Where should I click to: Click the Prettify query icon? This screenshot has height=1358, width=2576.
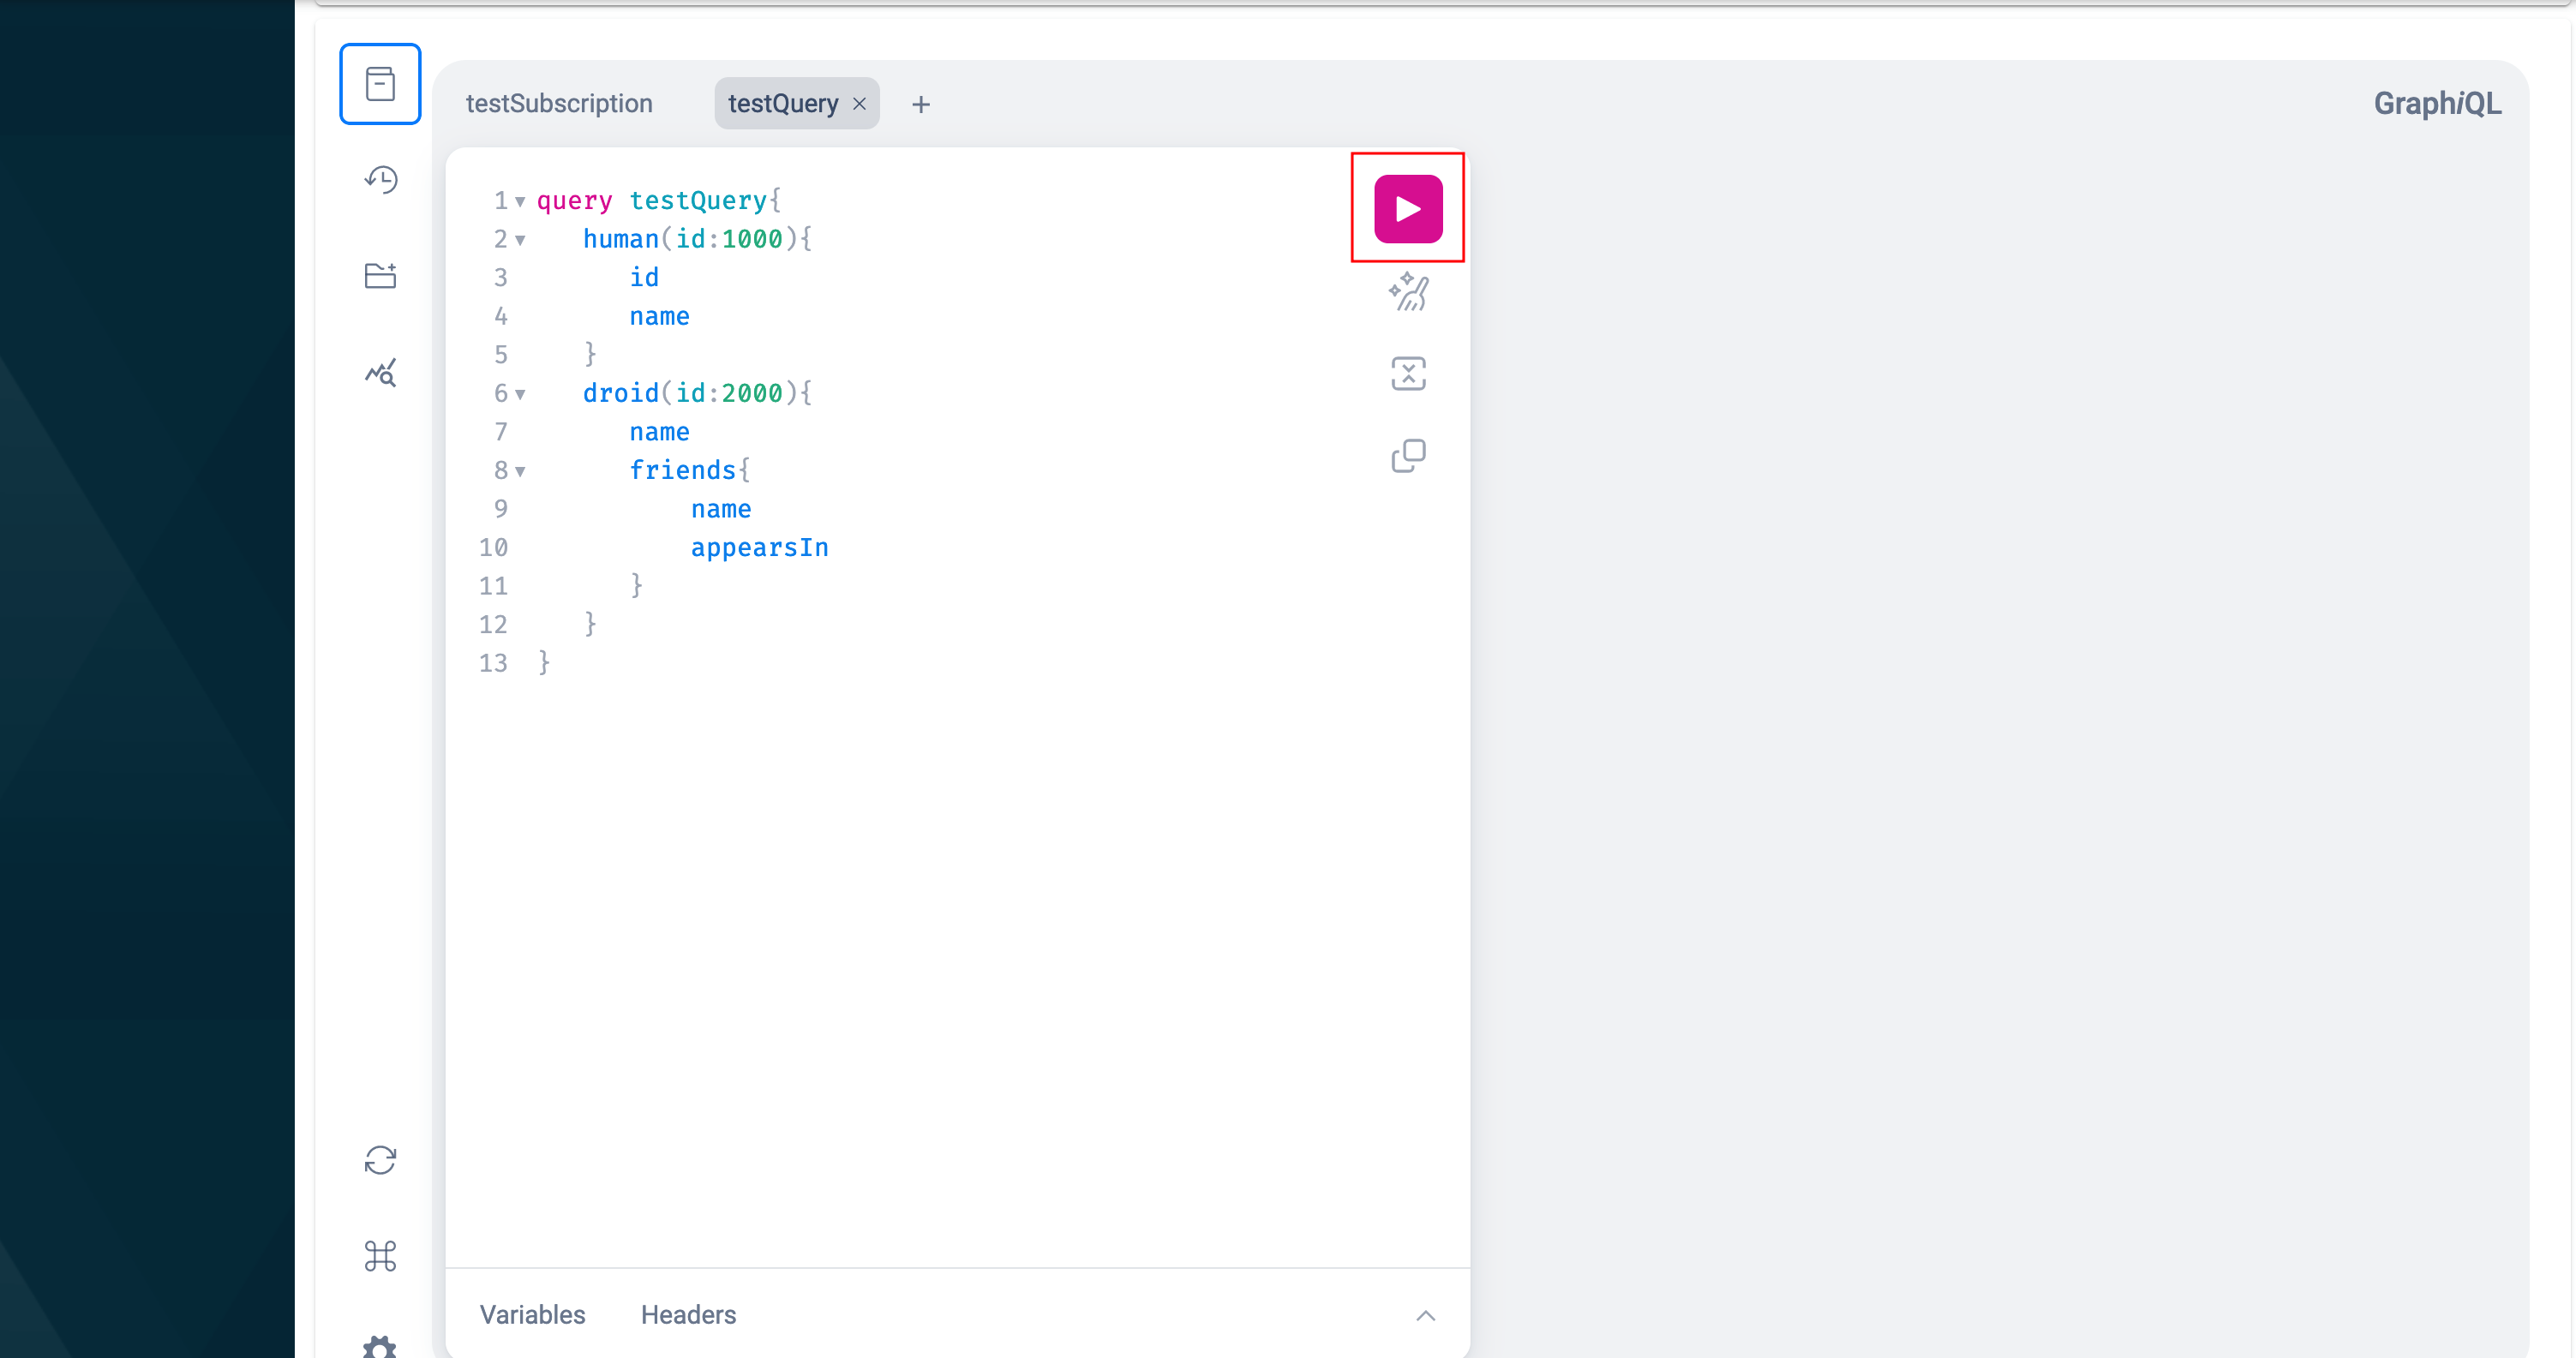1408,292
